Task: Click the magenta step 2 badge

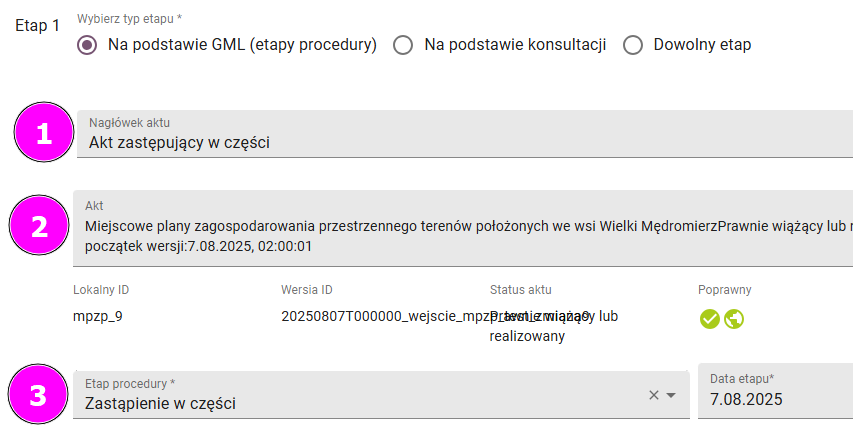Action: pyautogui.click(x=40, y=226)
